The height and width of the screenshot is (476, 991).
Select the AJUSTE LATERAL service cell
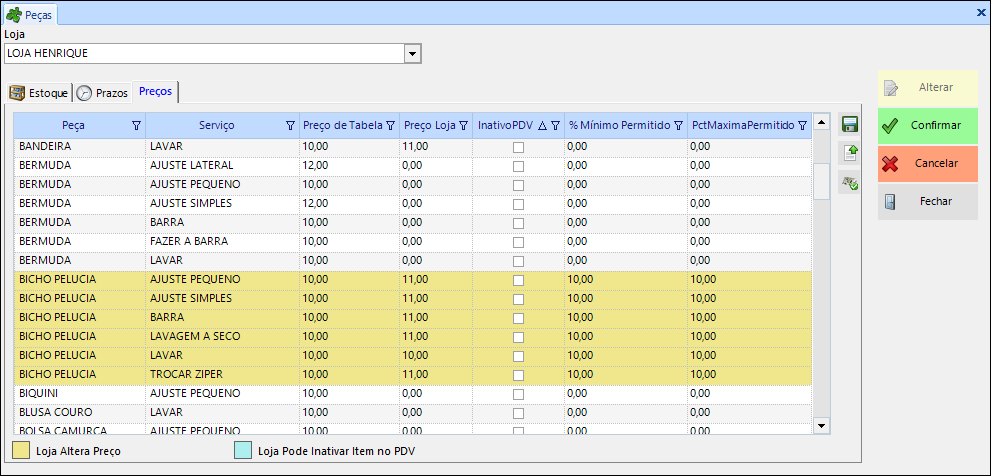[x=223, y=166]
